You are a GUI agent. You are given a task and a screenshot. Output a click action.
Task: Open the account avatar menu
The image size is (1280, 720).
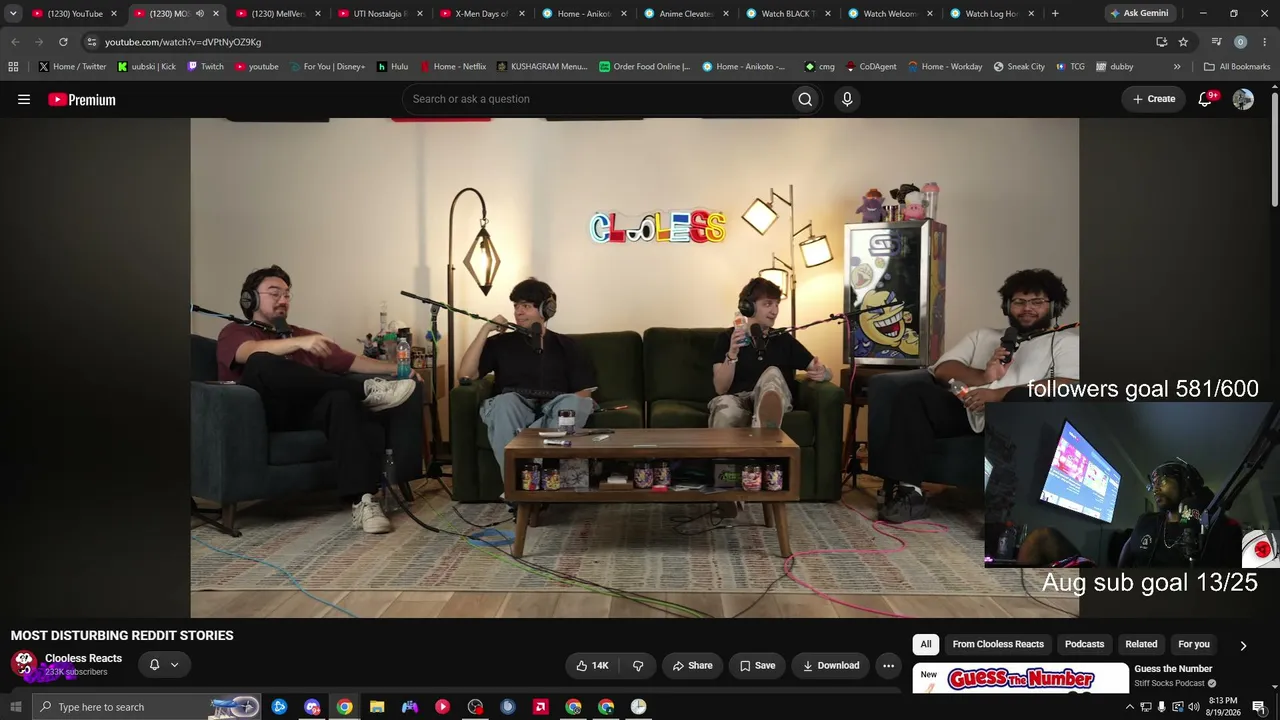click(x=1243, y=99)
